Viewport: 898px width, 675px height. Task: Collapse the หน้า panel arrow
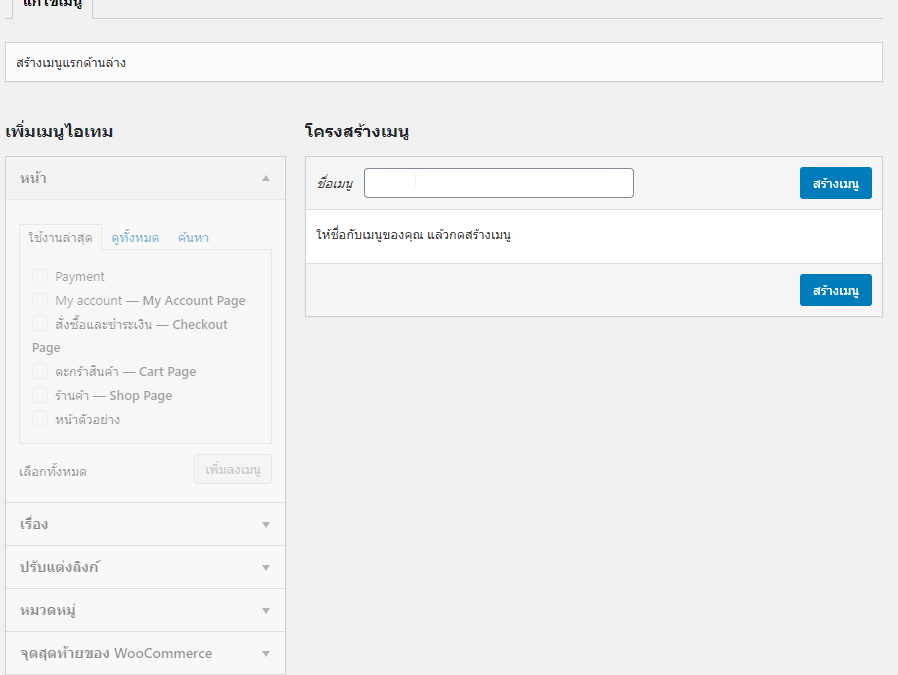(x=266, y=178)
